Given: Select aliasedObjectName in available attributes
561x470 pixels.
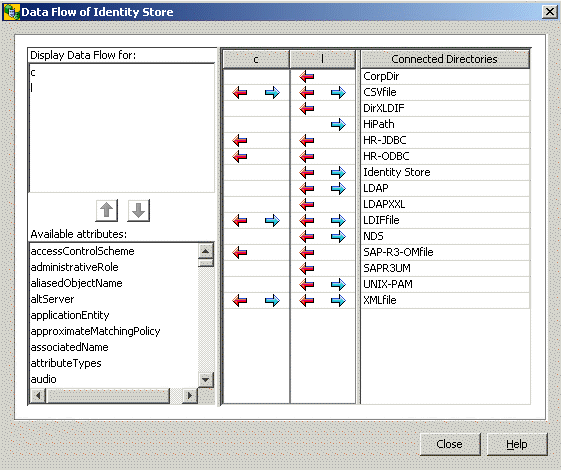Looking at the screenshot, I should point(77,283).
